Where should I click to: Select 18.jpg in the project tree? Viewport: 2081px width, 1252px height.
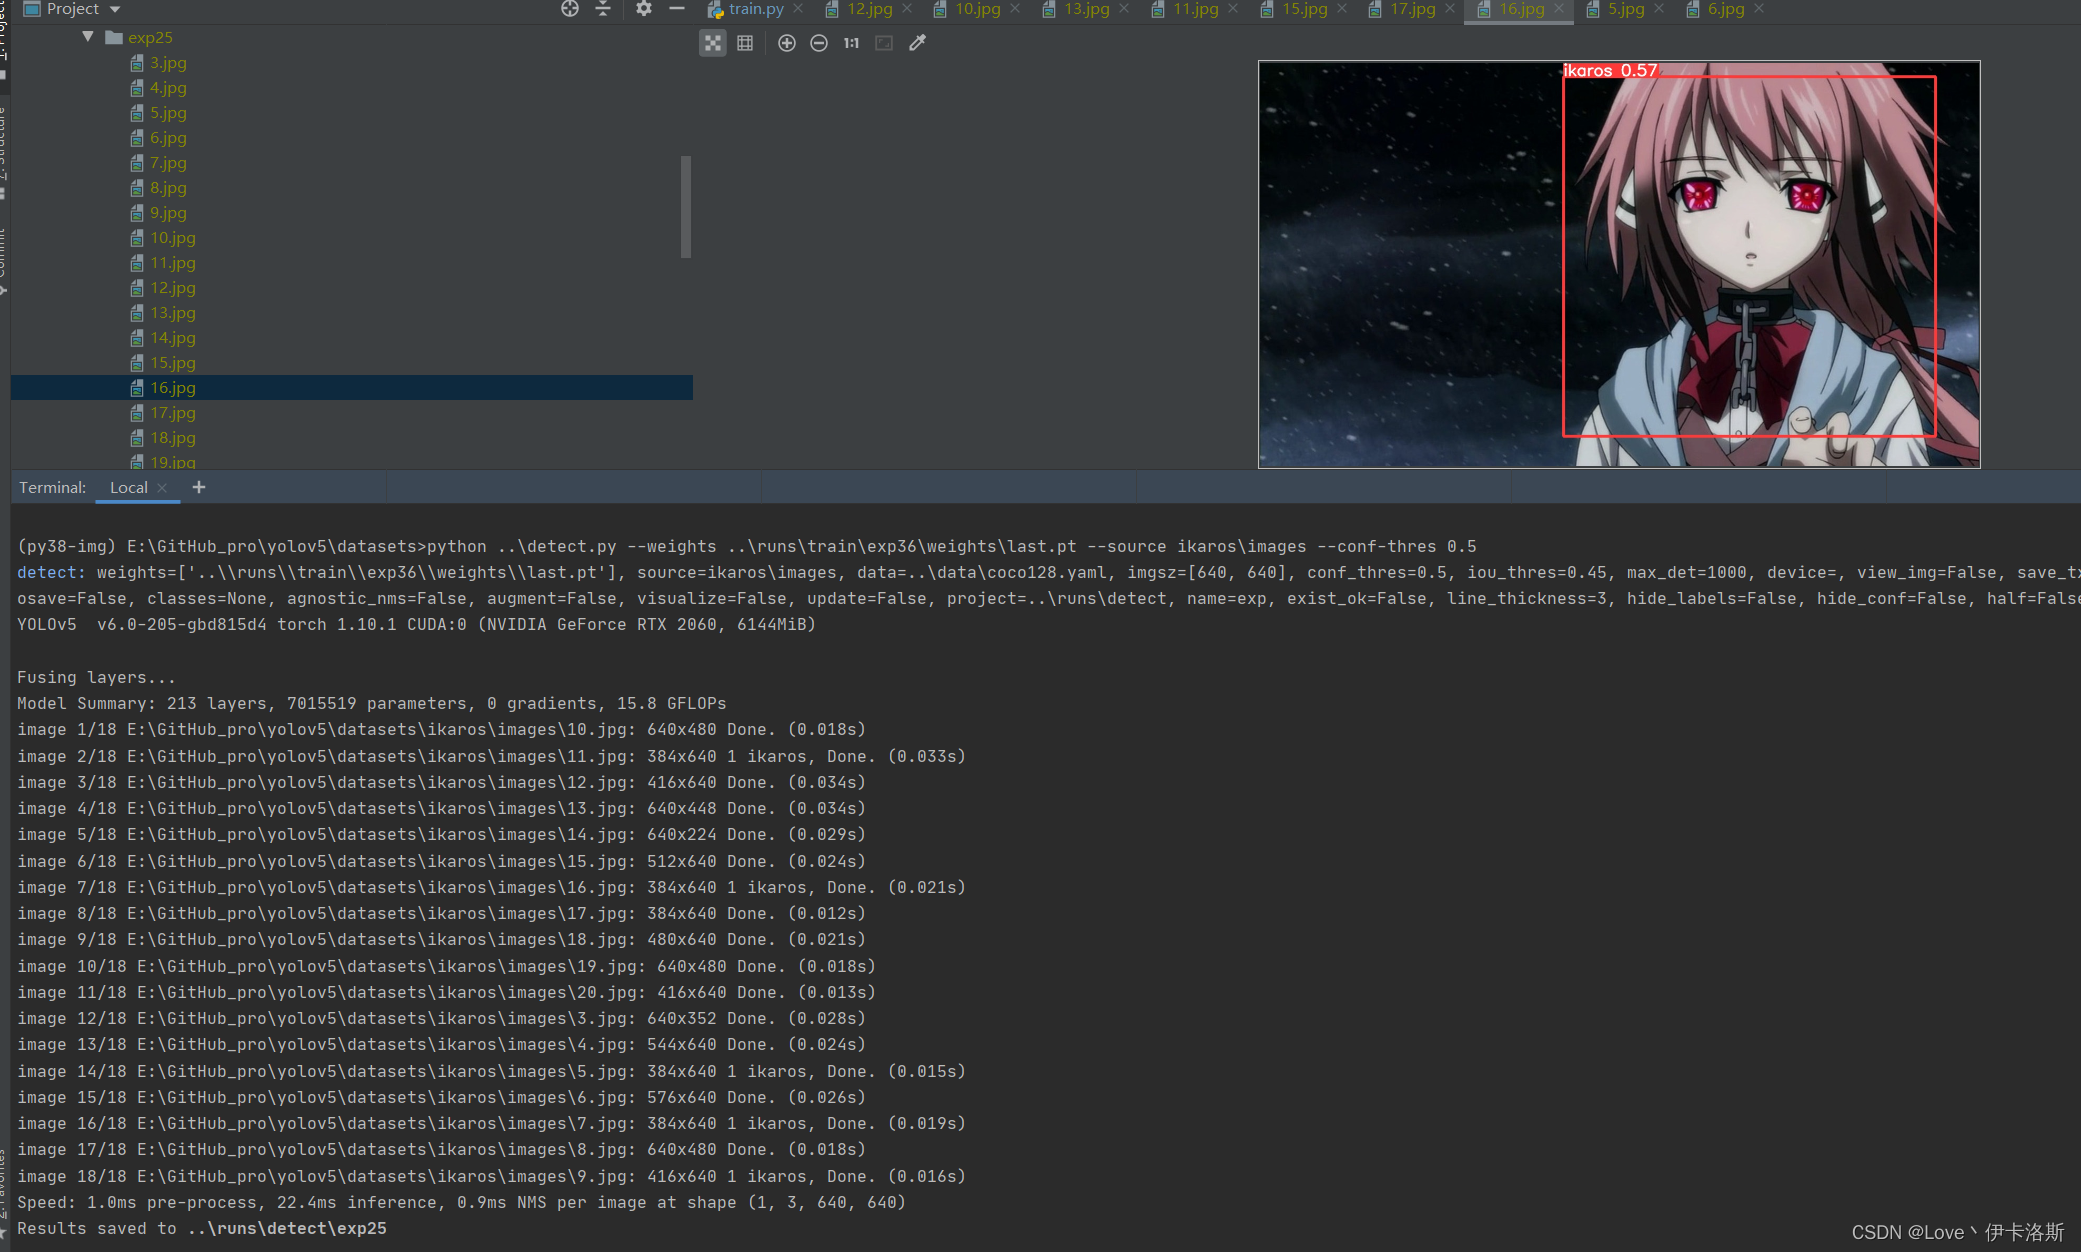click(x=173, y=438)
